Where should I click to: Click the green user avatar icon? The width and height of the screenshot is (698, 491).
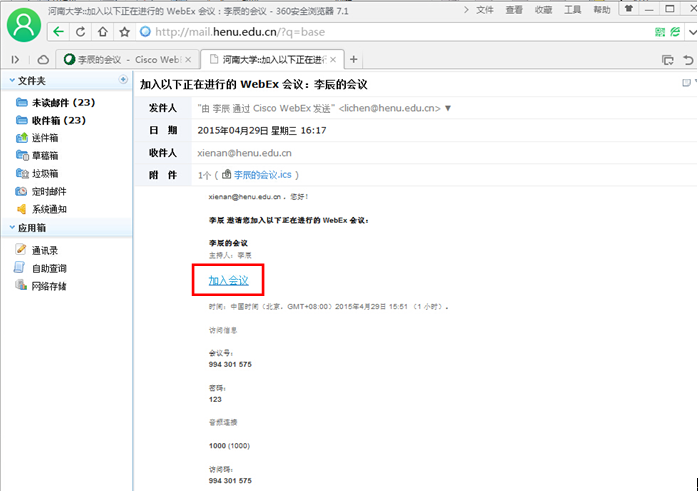[24, 25]
